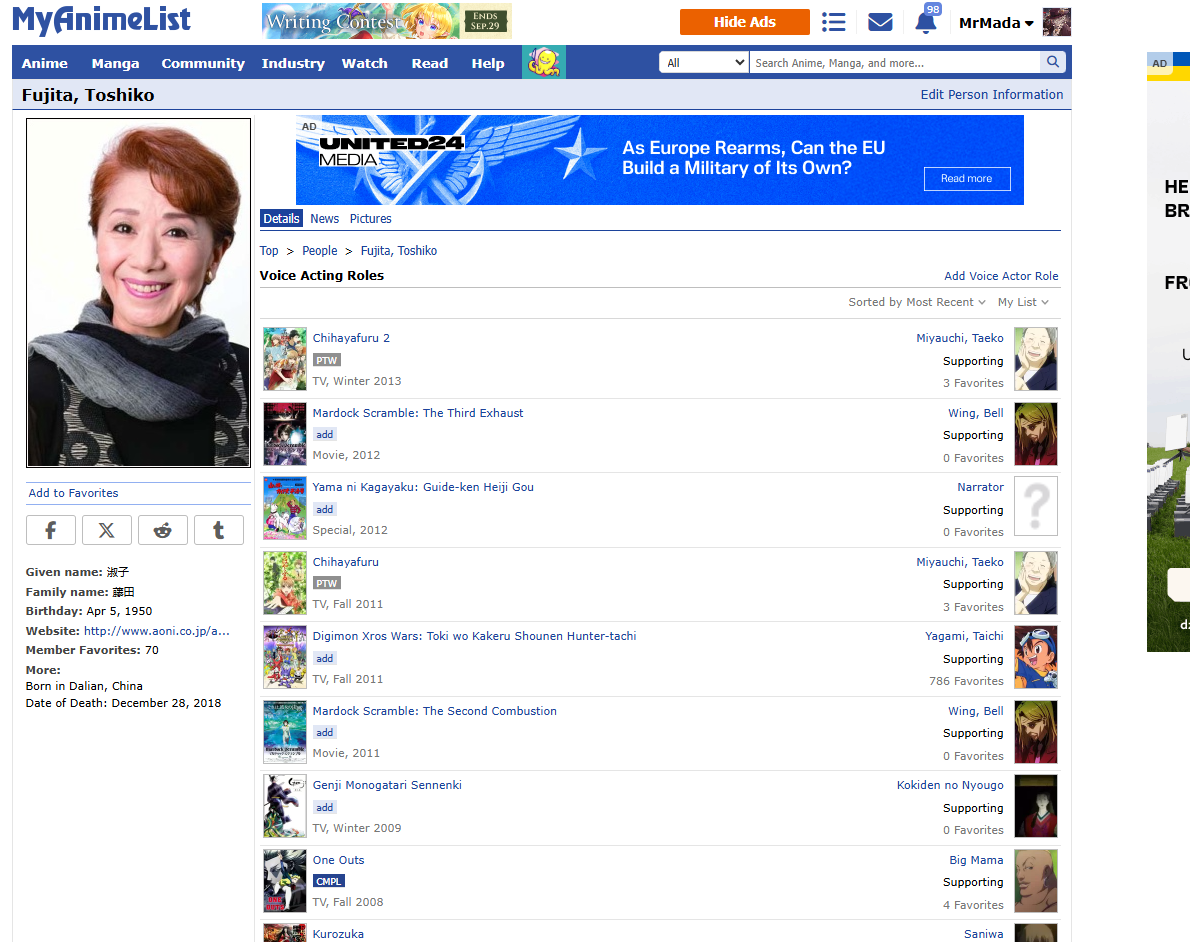
Task: Open the Community menu
Action: coord(203,63)
